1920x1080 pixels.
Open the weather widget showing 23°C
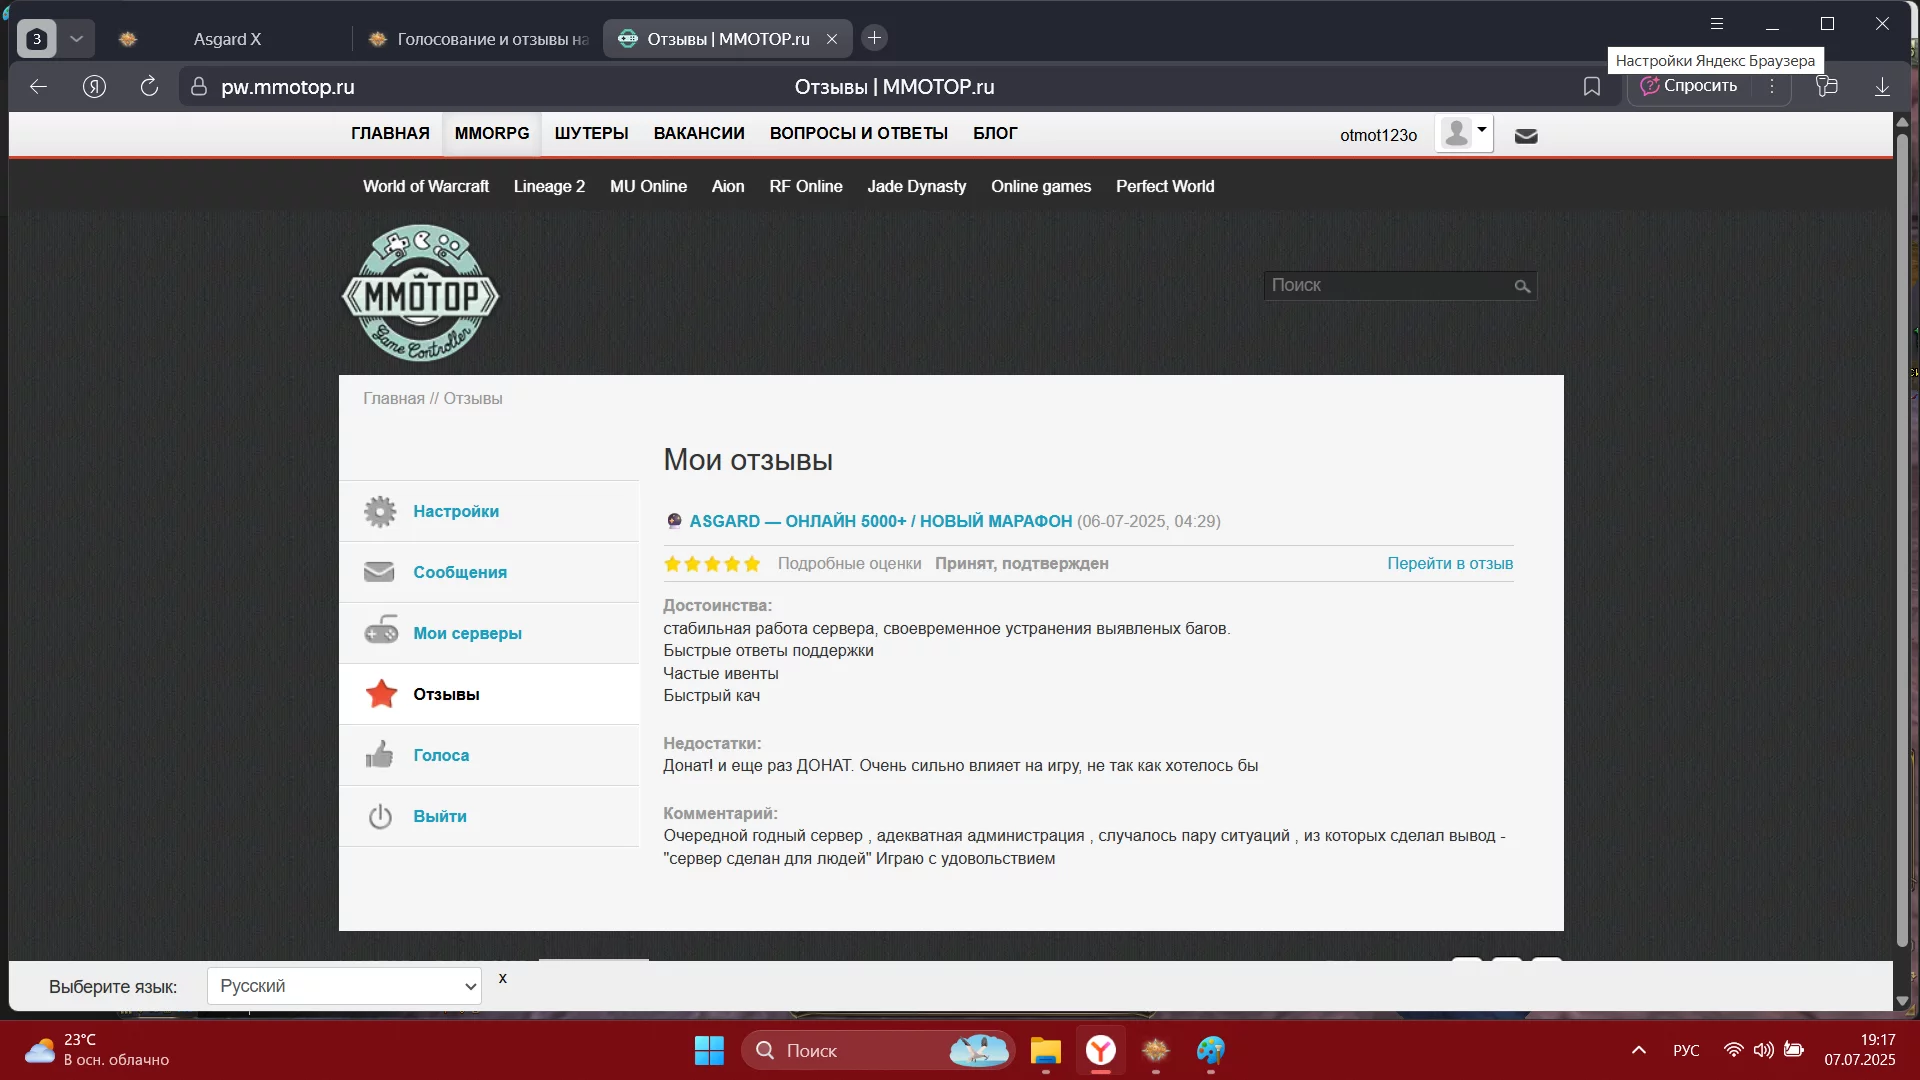pos(97,1051)
